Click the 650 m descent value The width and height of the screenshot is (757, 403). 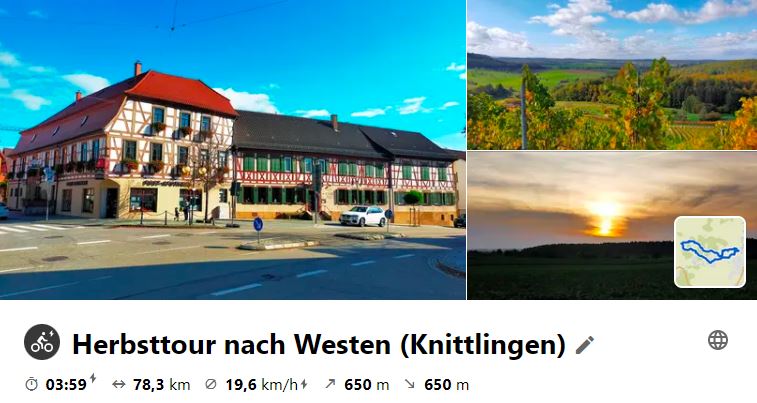446,385
